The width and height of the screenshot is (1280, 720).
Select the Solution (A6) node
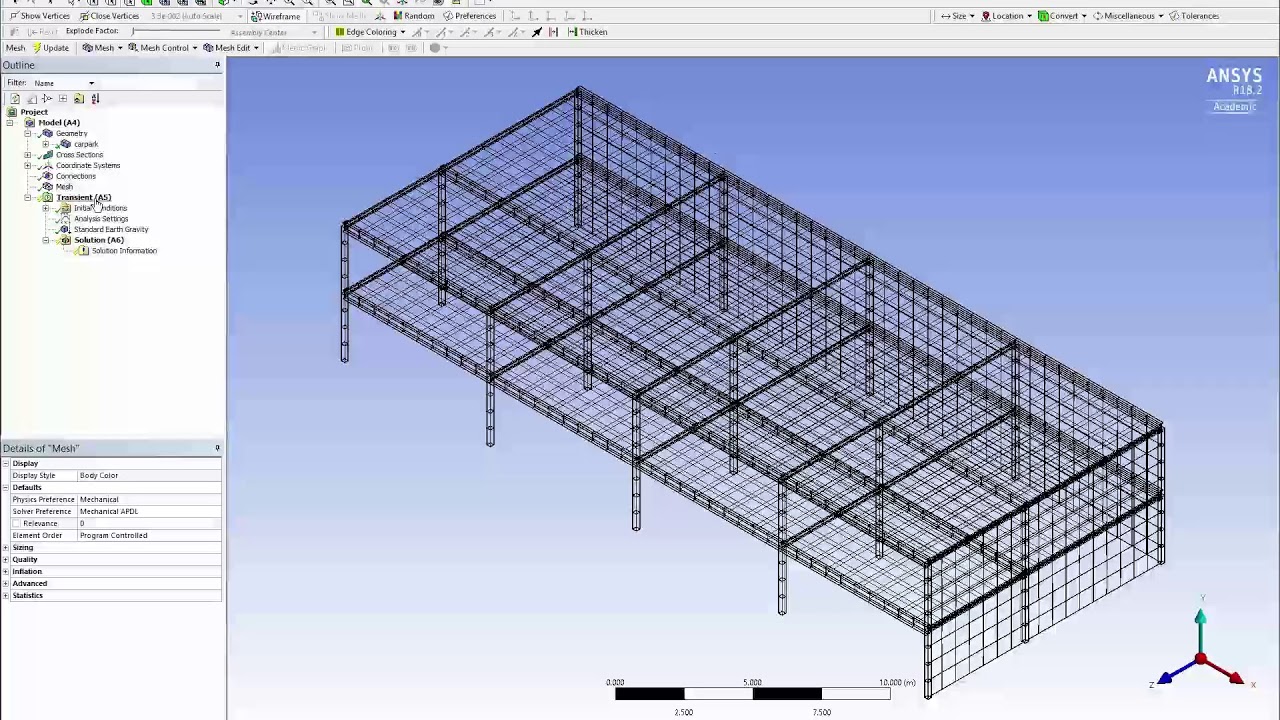[98, 240]
